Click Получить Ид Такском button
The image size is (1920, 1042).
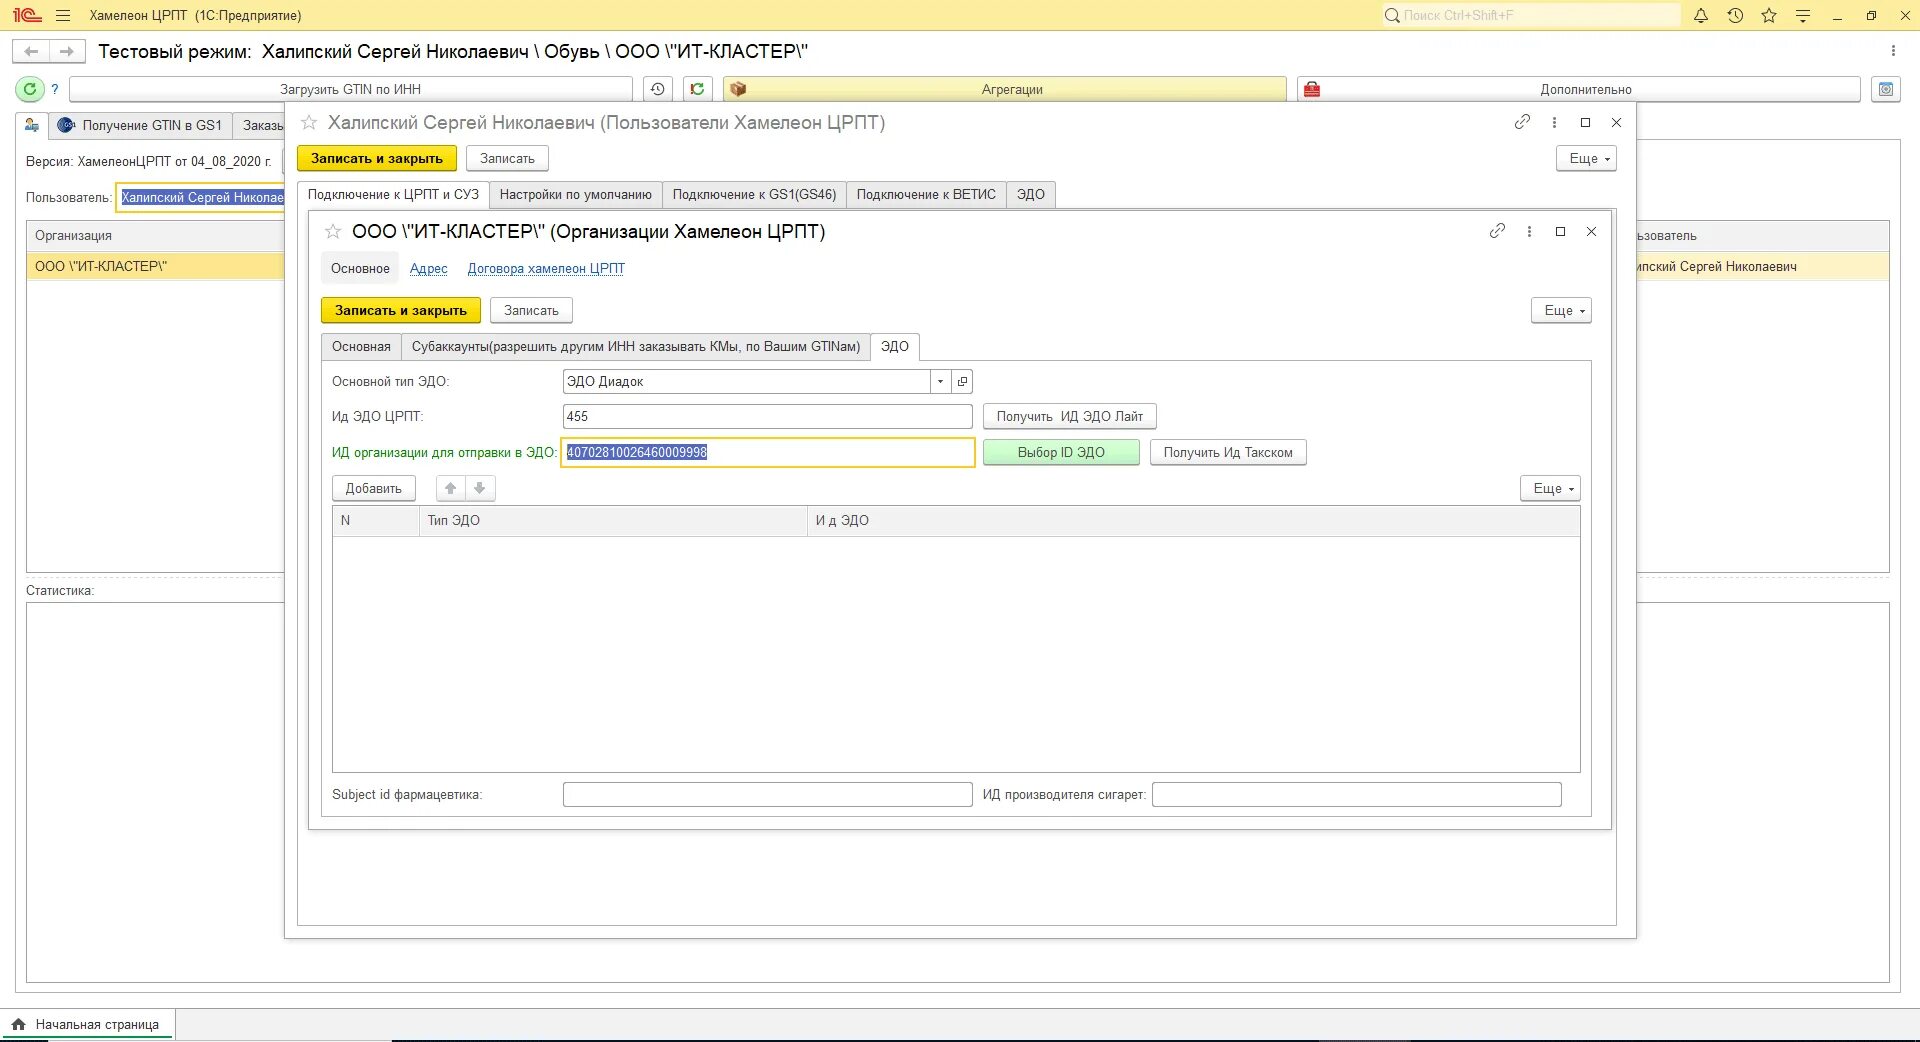tap(1228, 452)
